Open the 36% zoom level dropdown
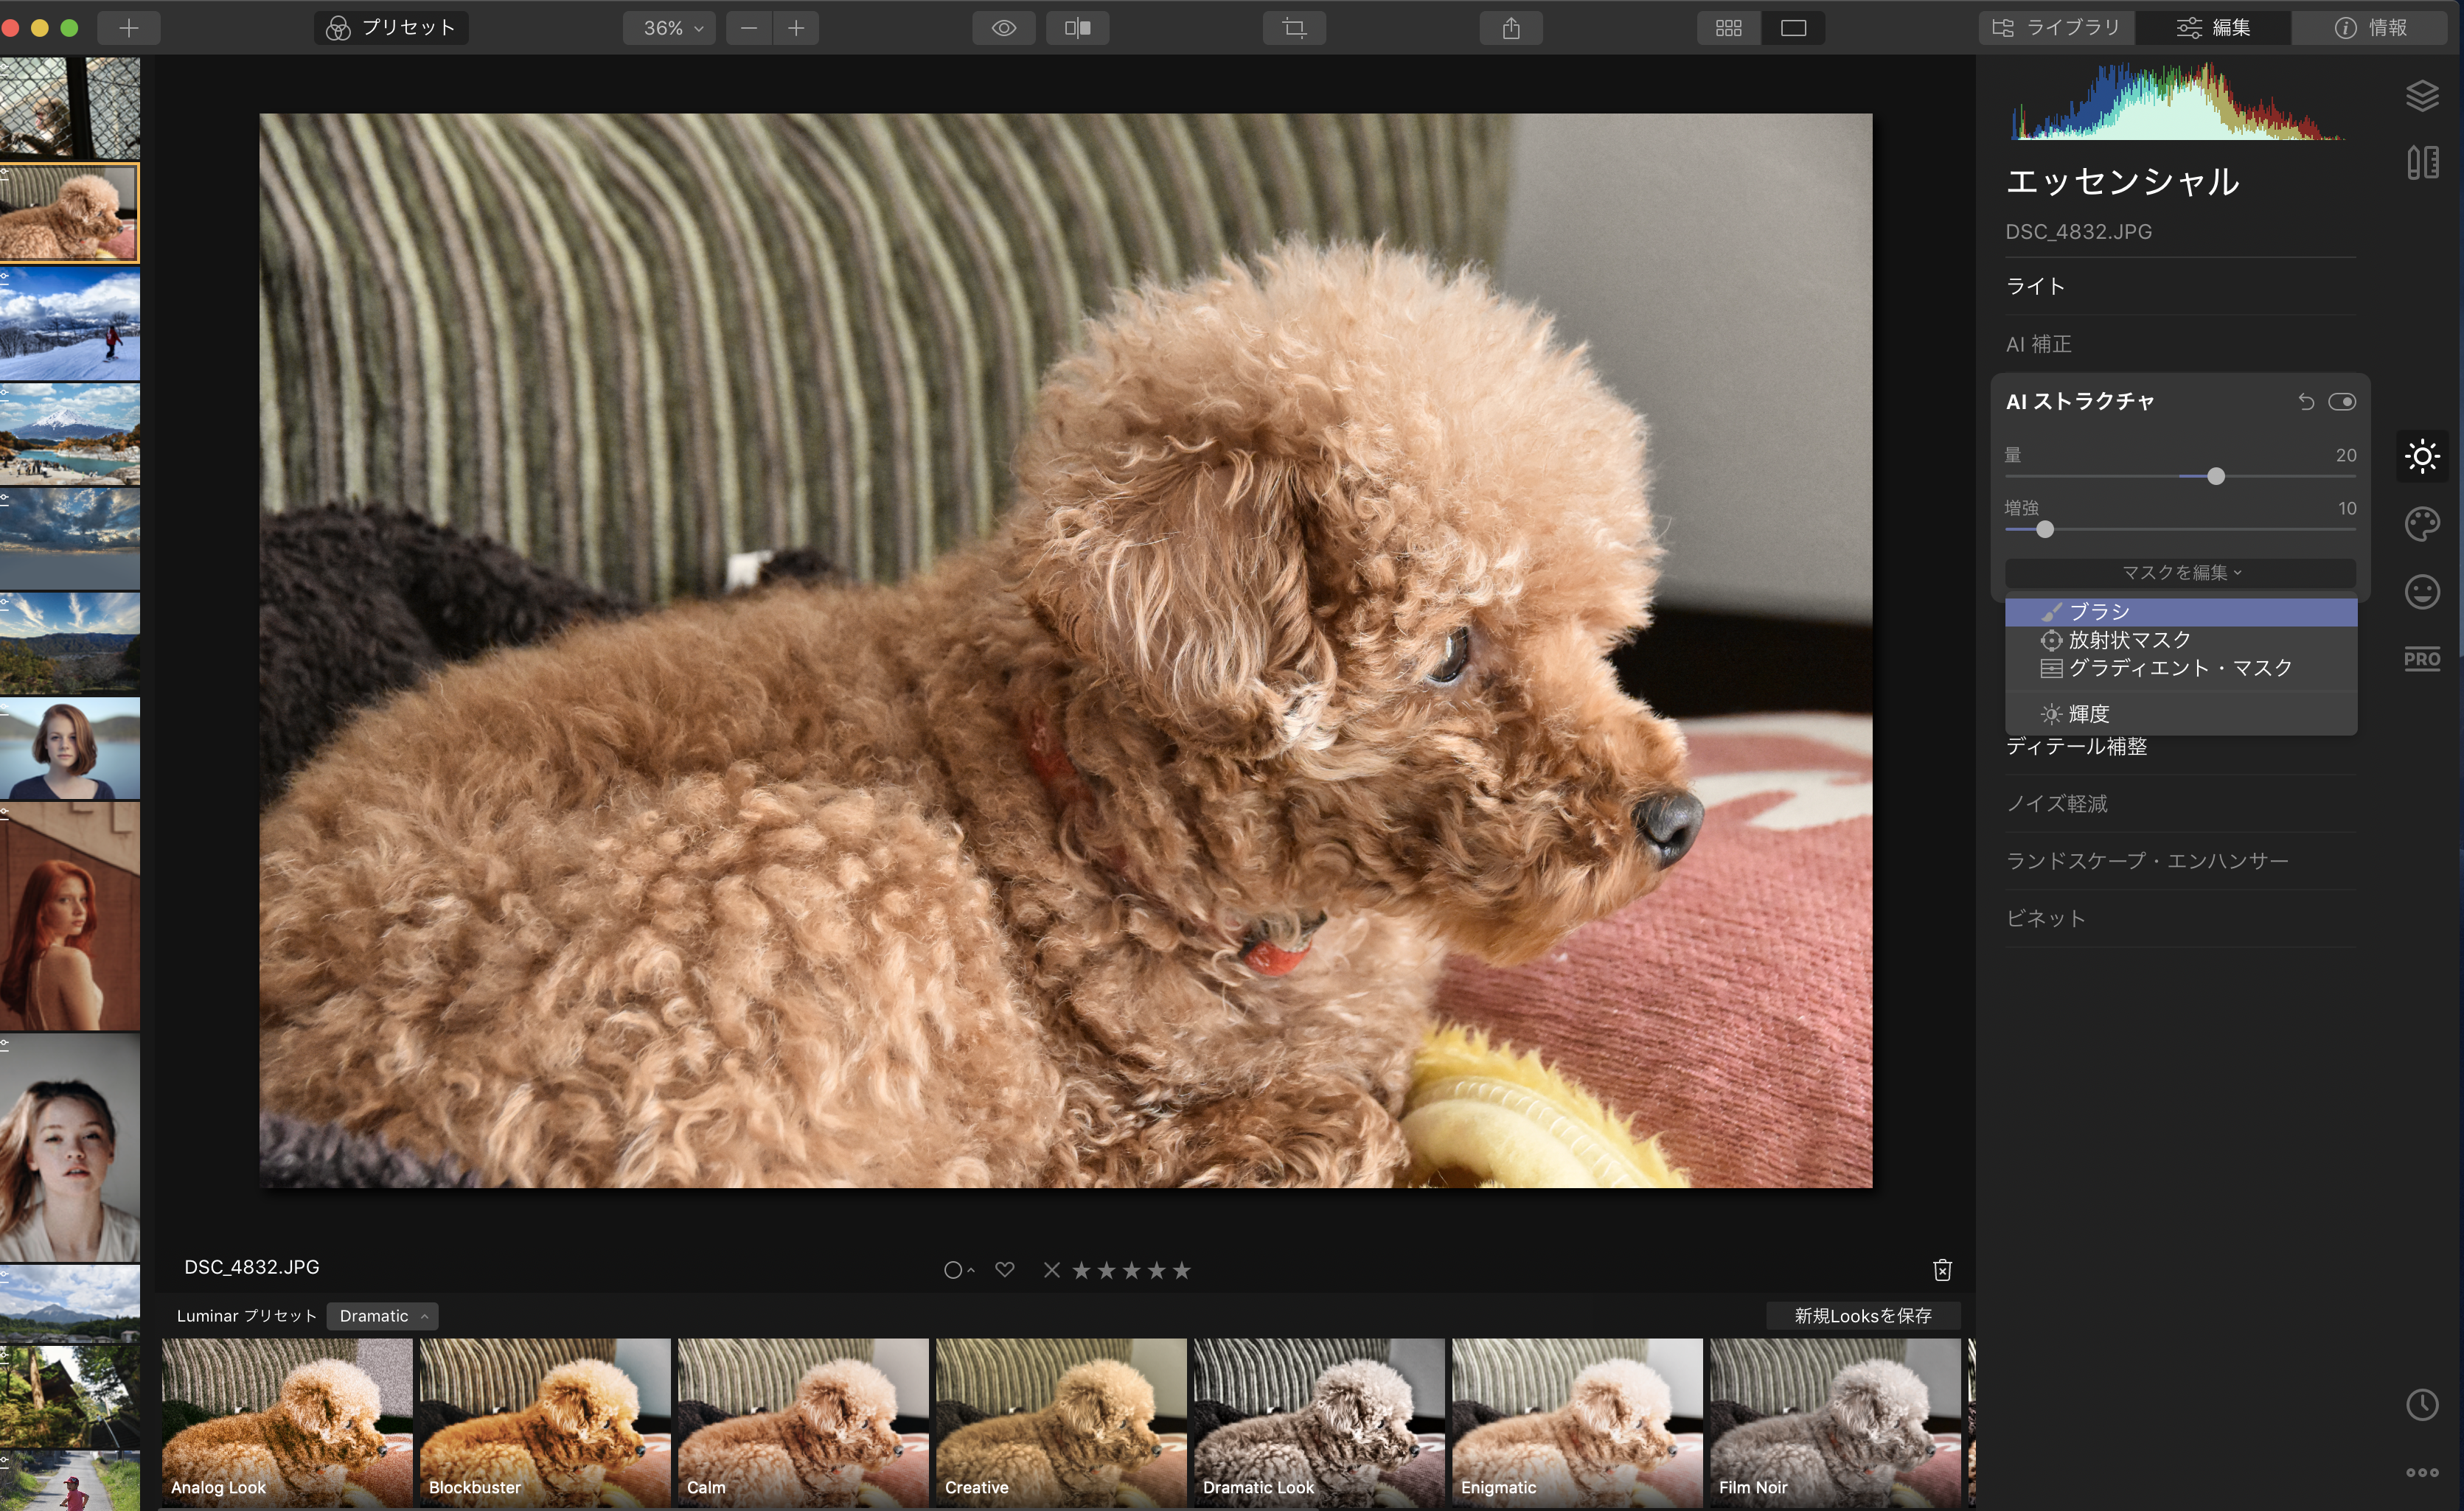 (671, 28)
